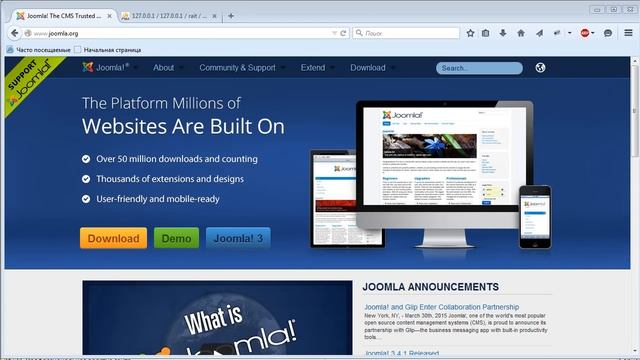This screenshot has height=360, width=640.
Task: Open the Adblock Plus icon
Action: [x=585, y=33]
